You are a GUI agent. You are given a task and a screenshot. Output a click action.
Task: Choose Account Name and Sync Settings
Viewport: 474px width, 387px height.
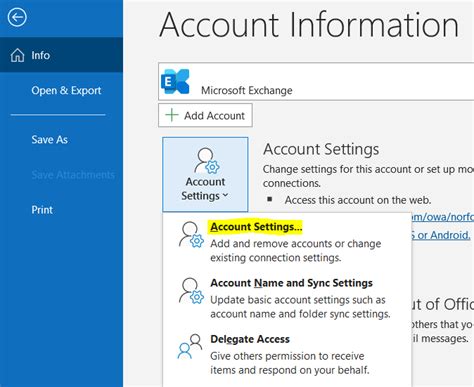(x=291, y=283)
